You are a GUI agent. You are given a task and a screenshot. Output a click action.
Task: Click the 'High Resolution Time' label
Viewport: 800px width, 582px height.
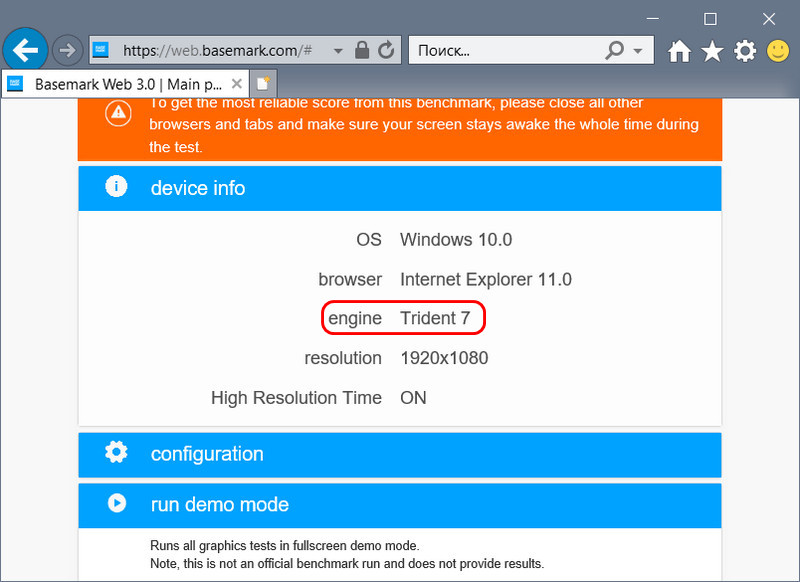tap(296, 397)
